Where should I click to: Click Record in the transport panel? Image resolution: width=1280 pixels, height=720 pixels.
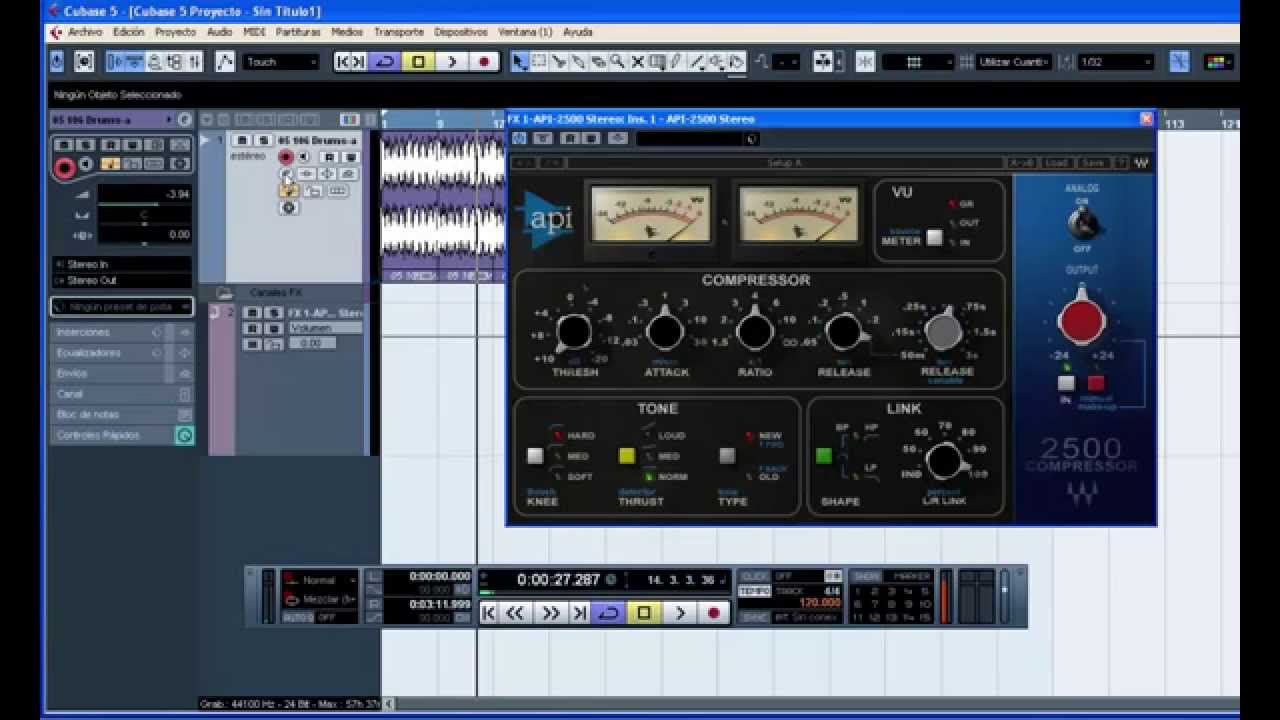[714, 613]
